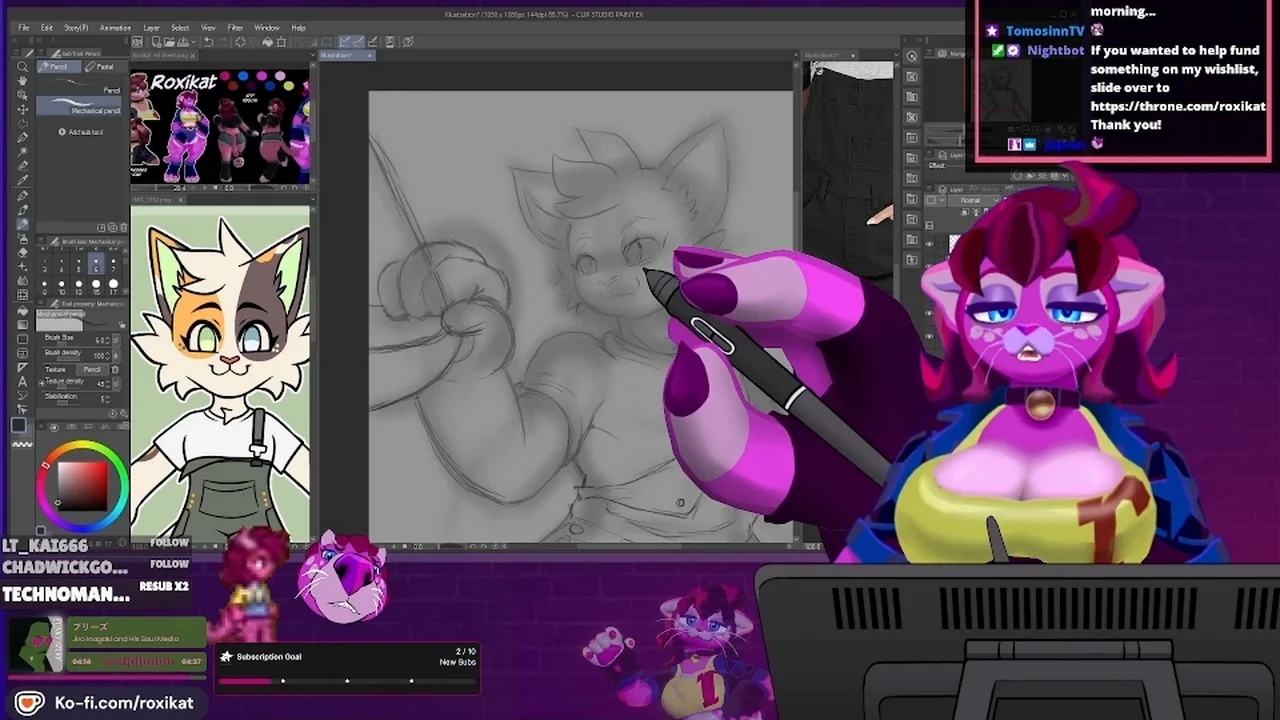Select the Hand move tool

(x=22, y=81)
